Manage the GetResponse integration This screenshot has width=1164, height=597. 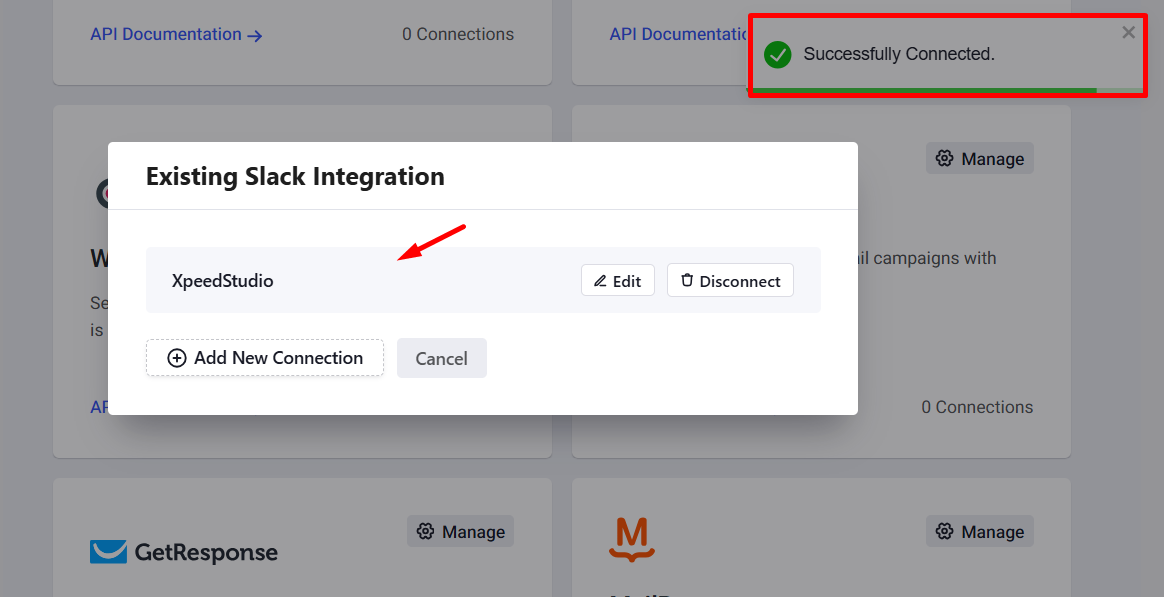click(x=459, y=531)
